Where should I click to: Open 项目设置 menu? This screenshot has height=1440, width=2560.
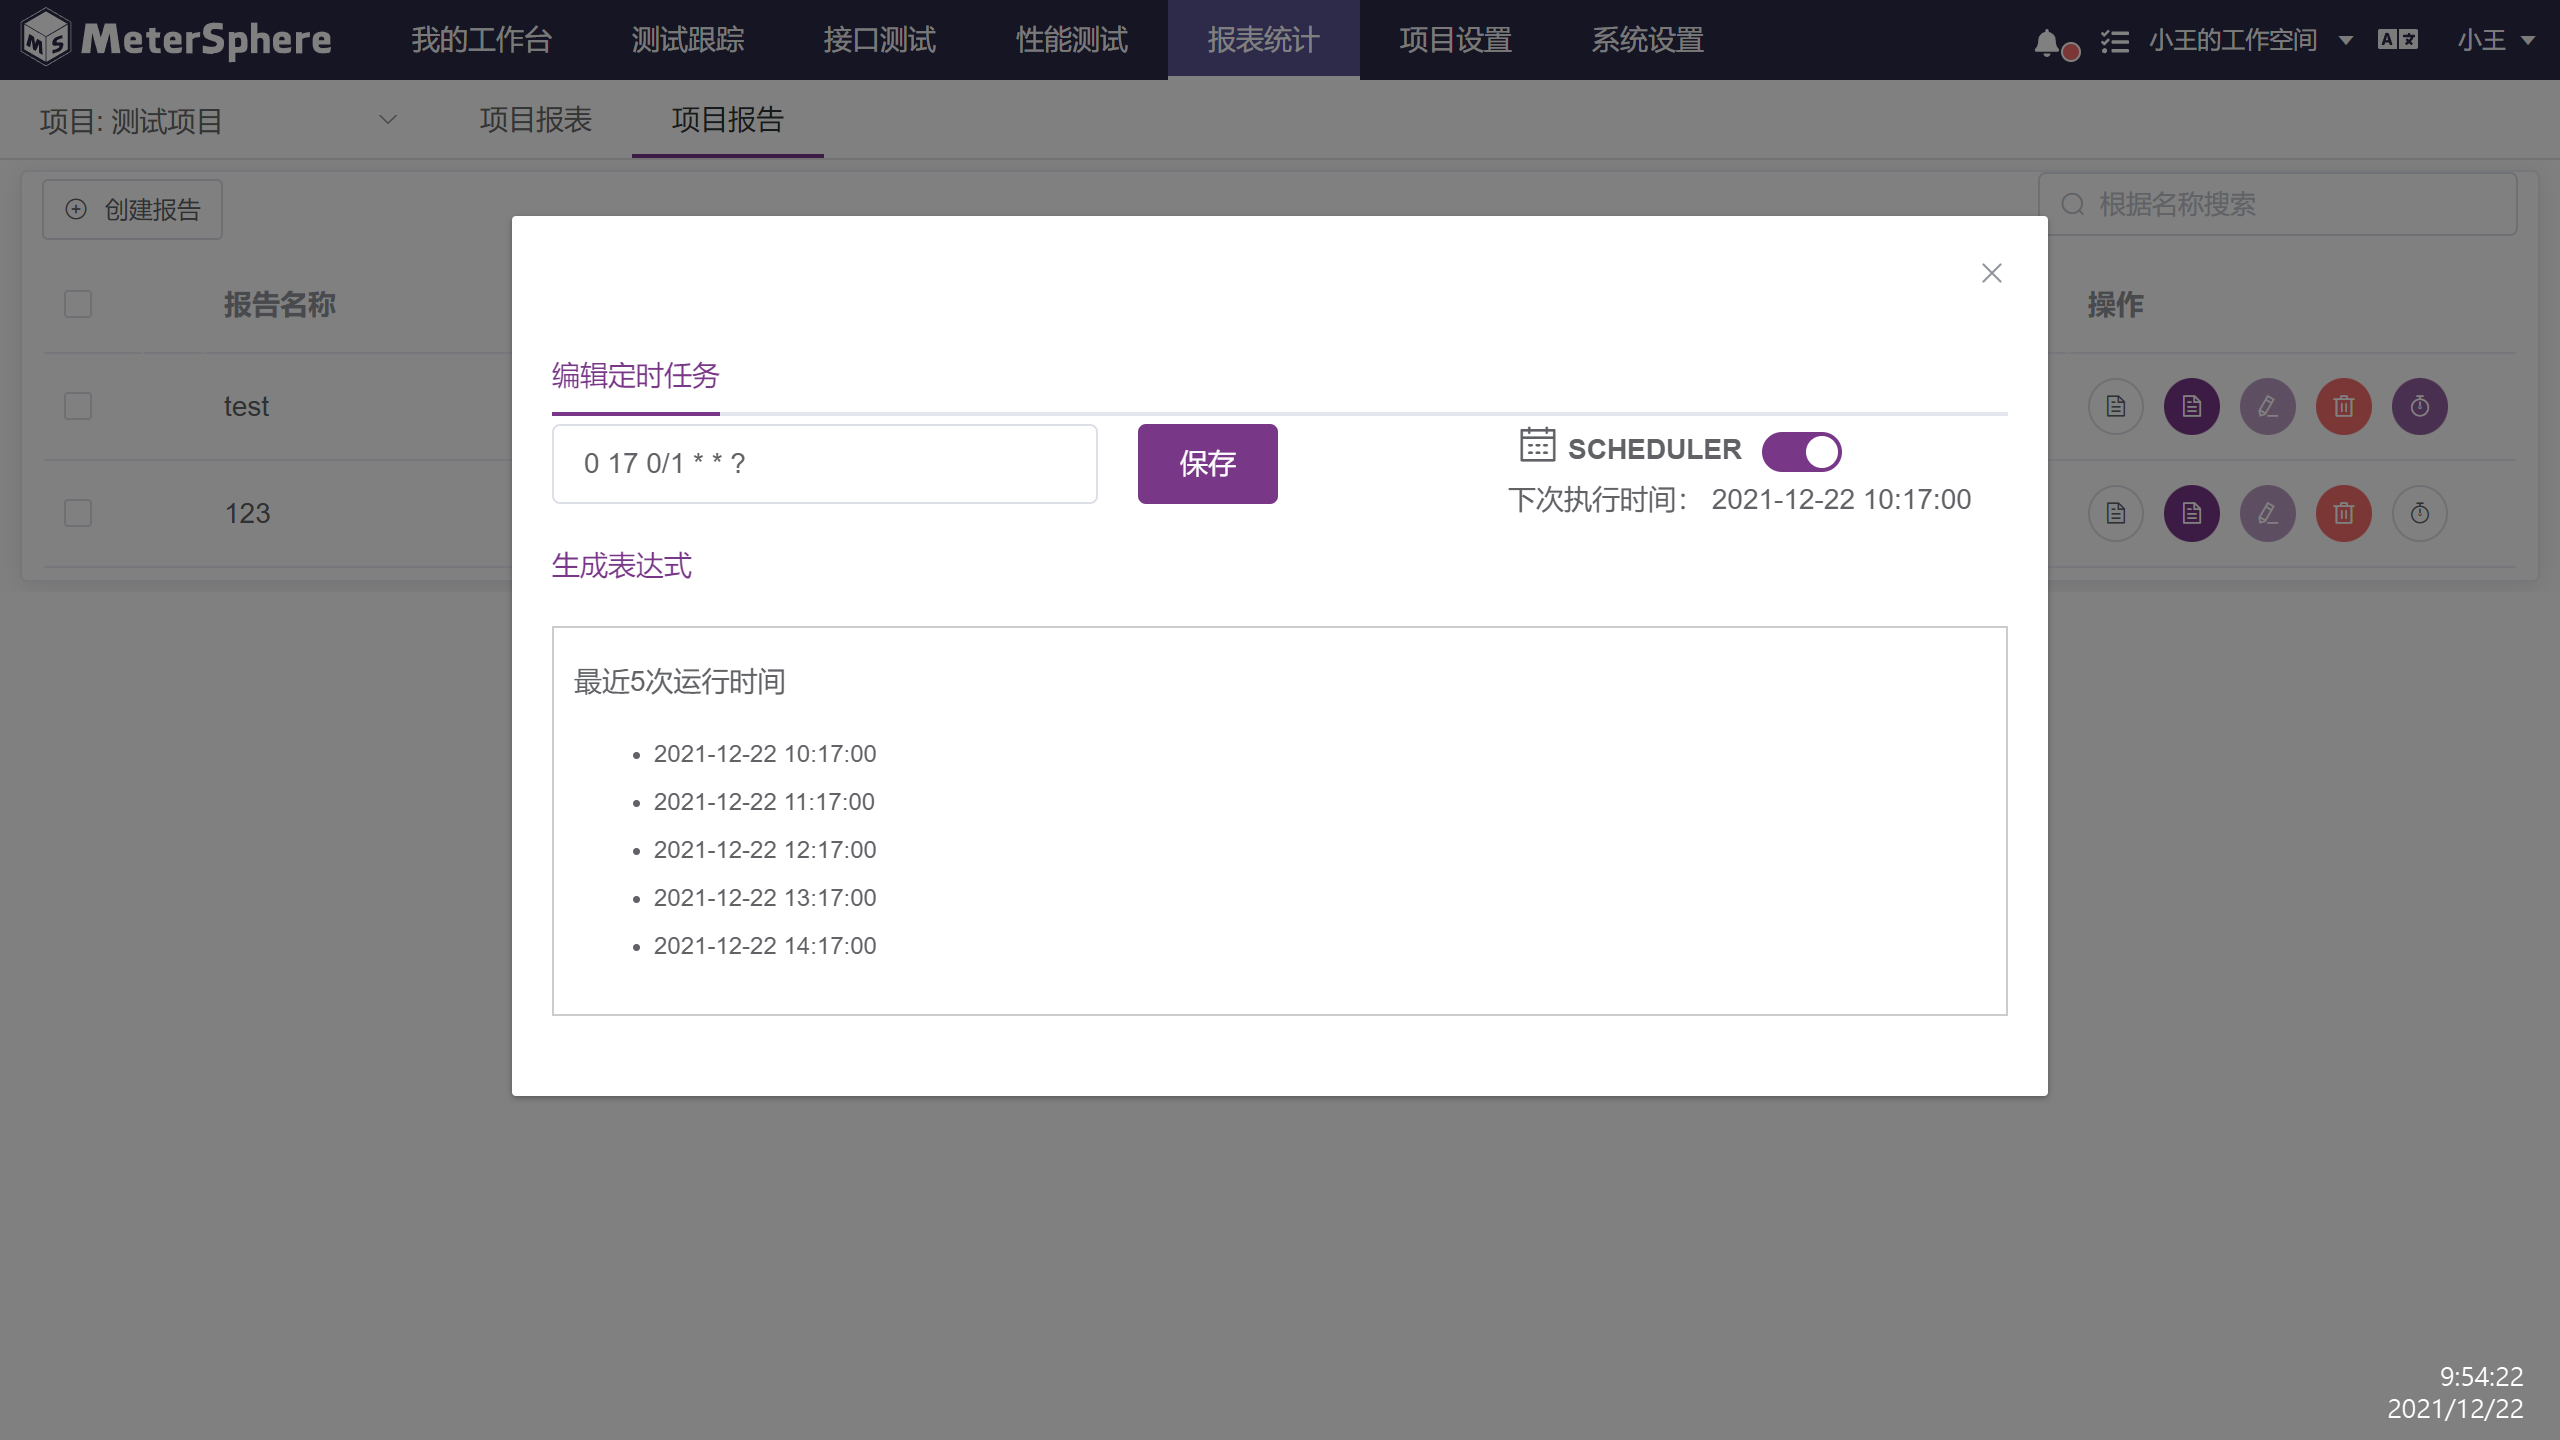(1456, 40)
